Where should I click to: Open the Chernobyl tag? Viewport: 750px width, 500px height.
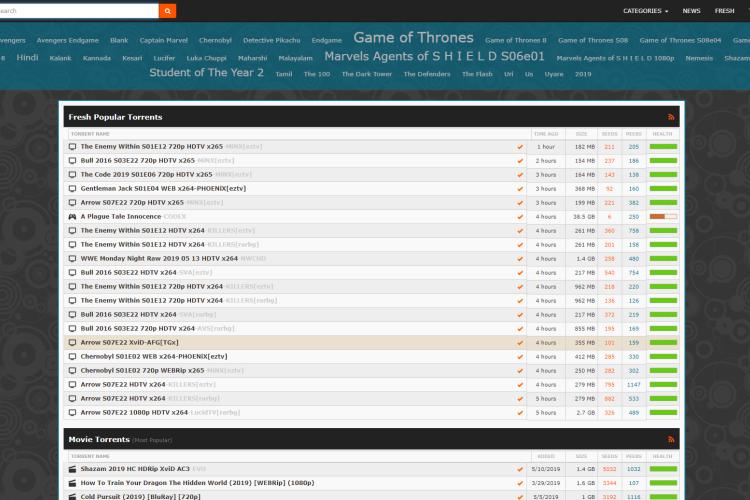coord(215,40)
